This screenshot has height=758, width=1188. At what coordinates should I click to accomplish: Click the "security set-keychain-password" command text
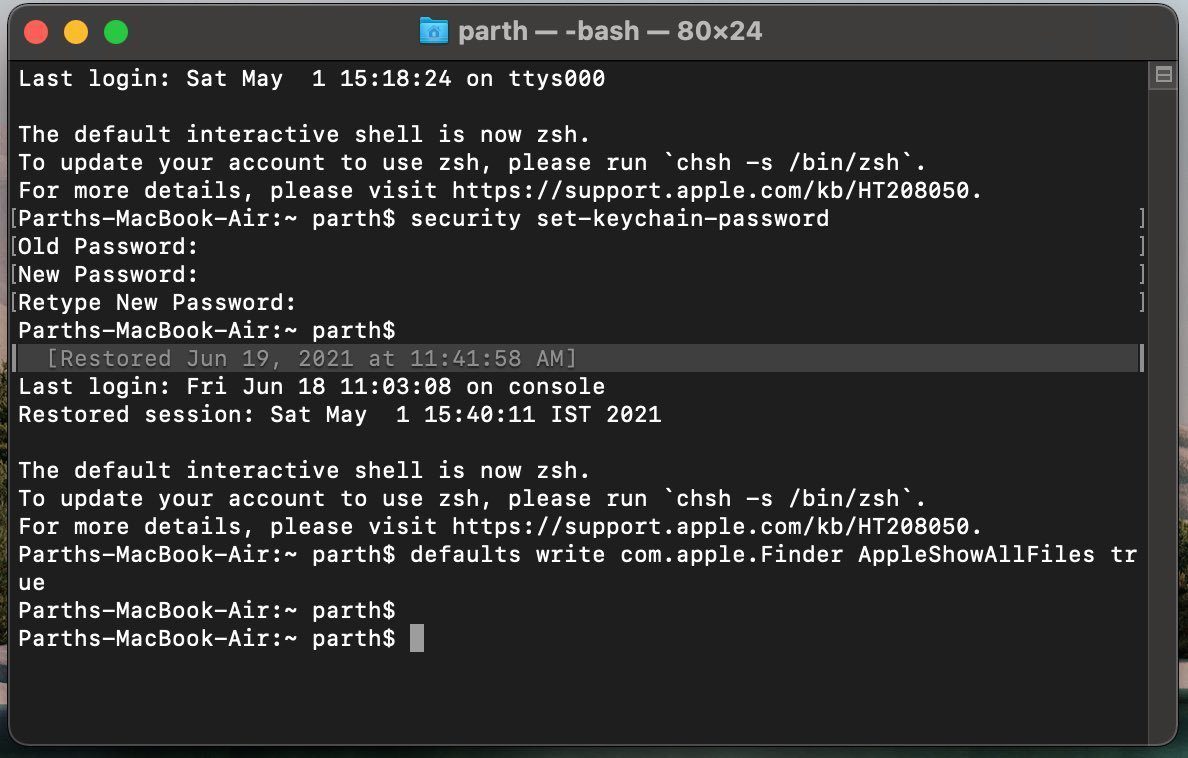620,218
